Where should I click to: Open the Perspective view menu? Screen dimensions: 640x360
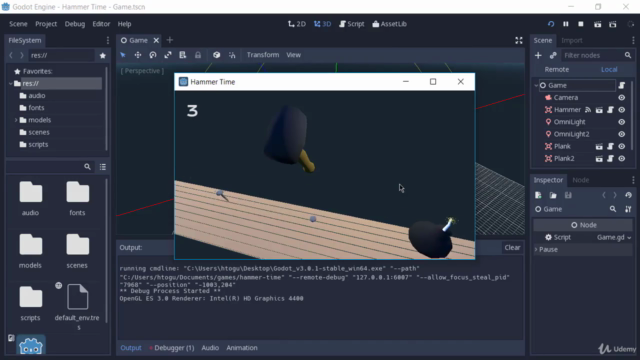(x=142, y=71)
